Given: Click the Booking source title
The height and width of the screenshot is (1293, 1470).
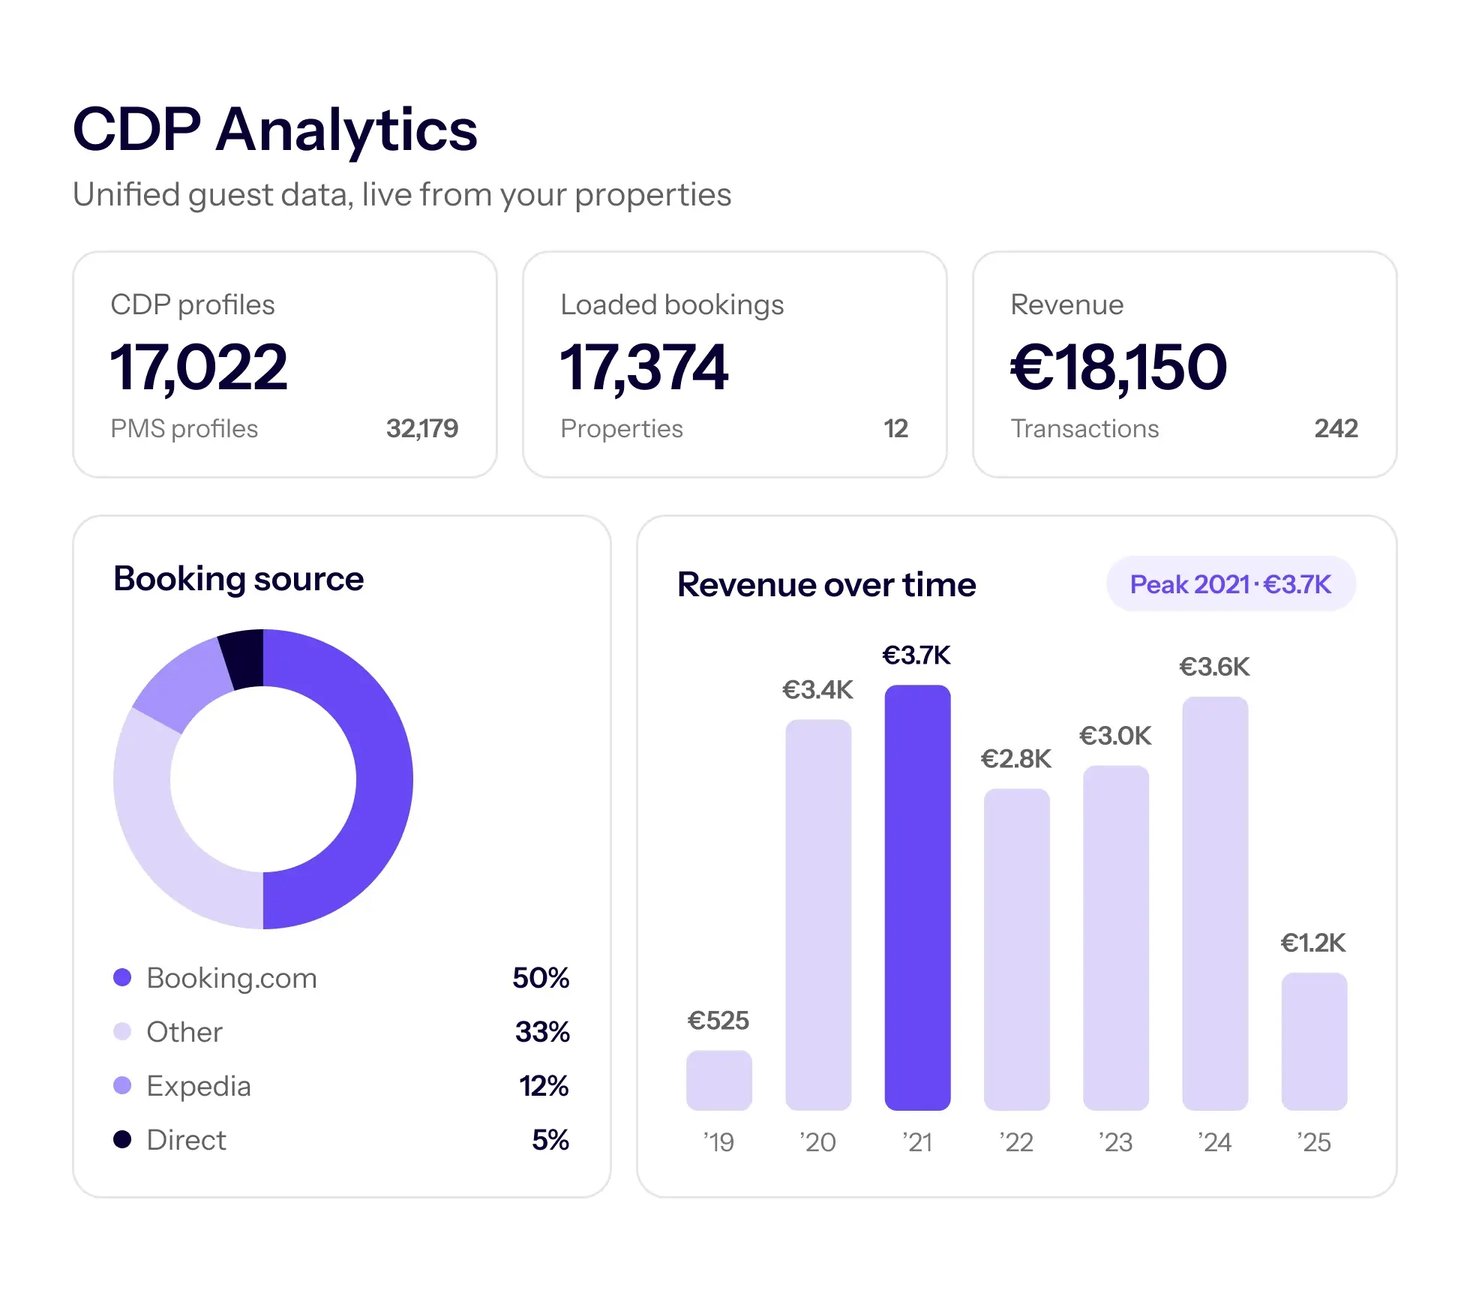Looking at the screenshot, I should [x=239, y=579].
